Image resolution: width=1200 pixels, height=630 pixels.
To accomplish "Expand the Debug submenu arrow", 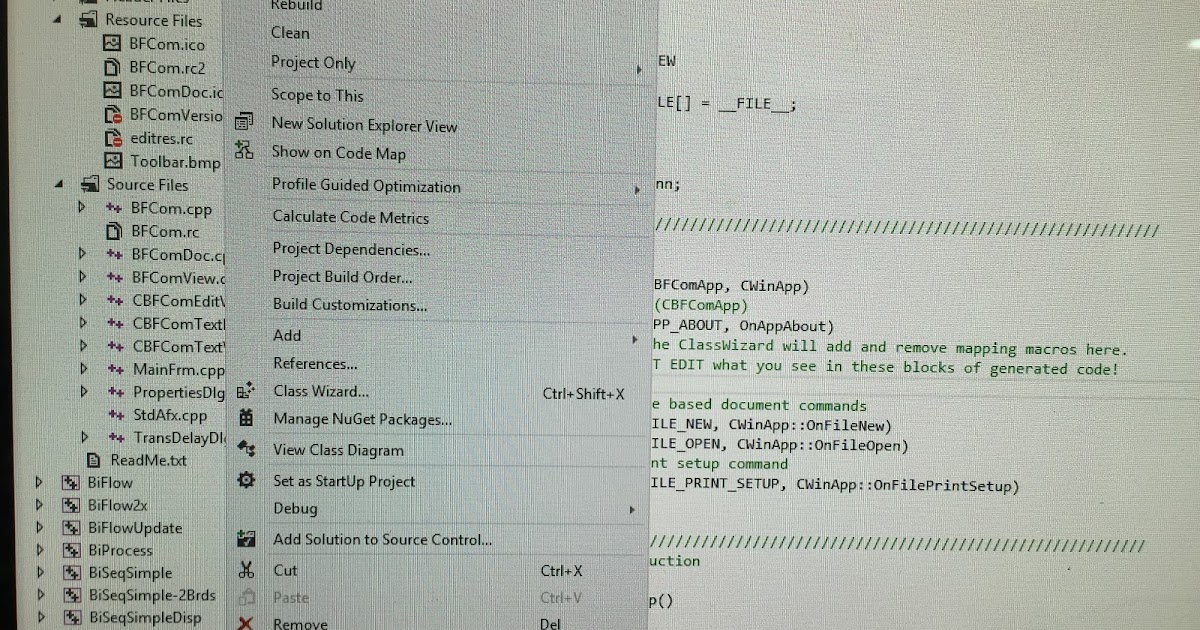I will pos(634,509).
